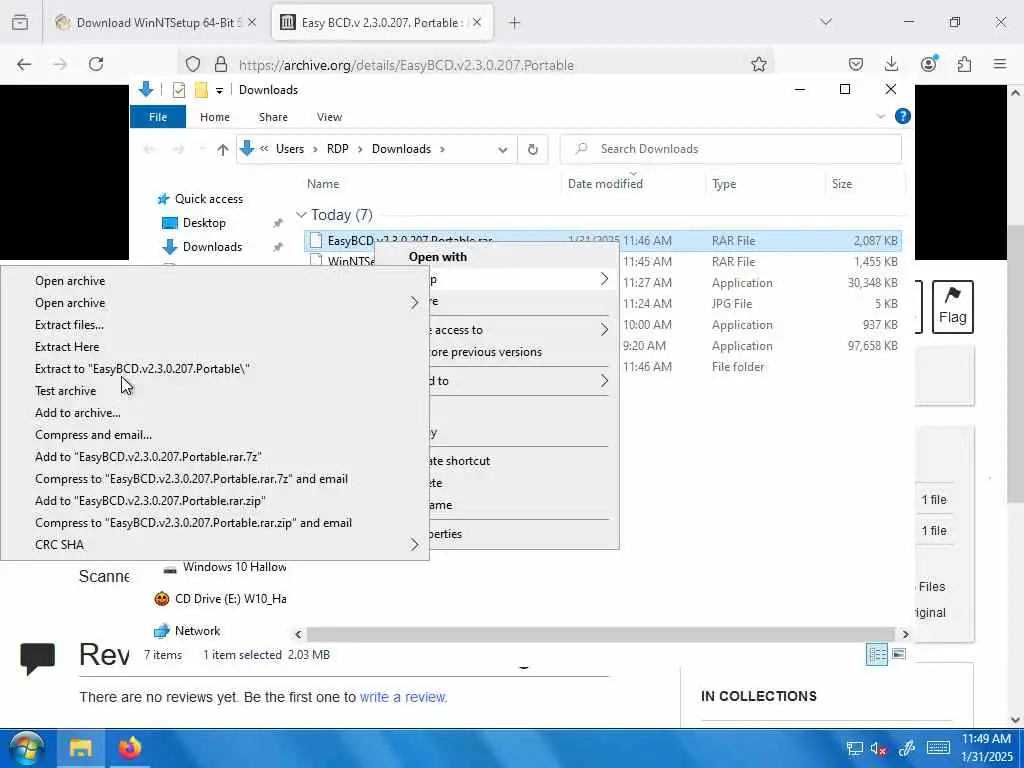Image resolution: width=1024 pixels, height=768 pixels.
Task: Switch to details view layout icon
Action: [876, 654]
